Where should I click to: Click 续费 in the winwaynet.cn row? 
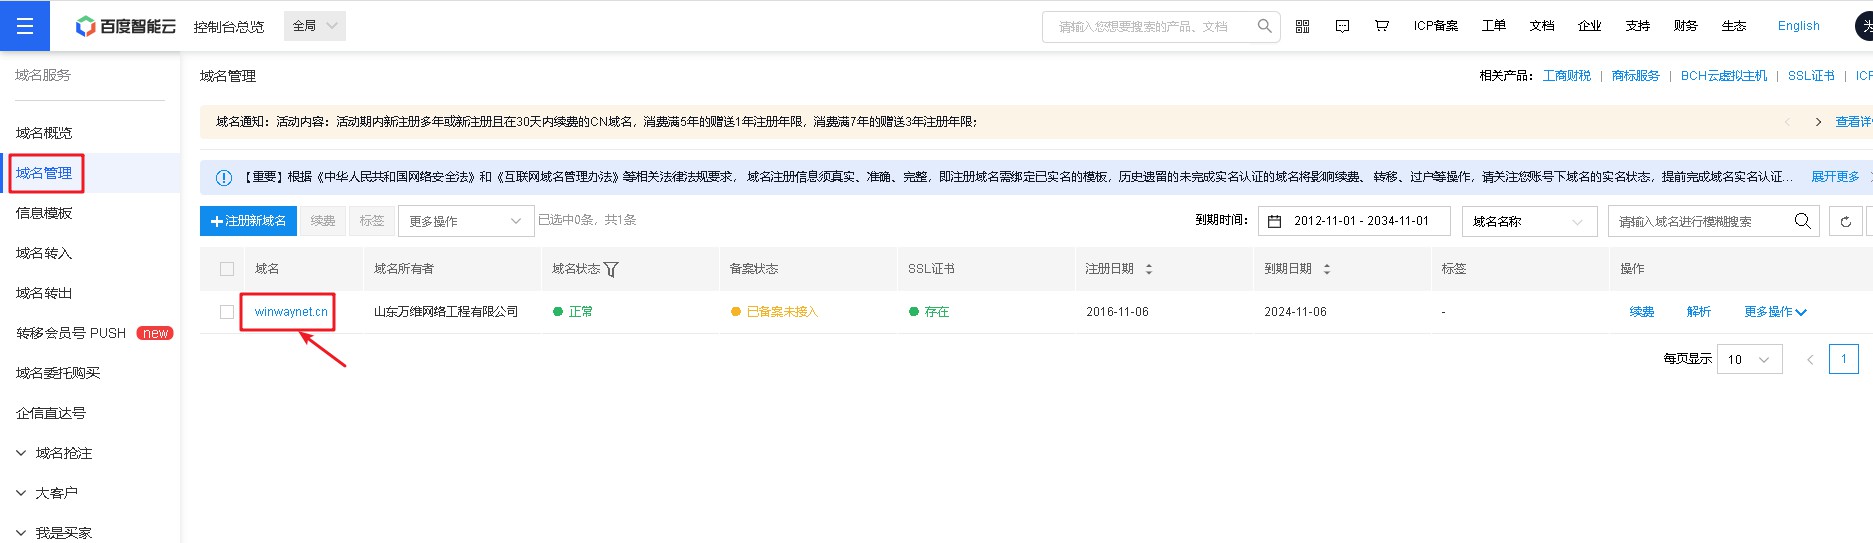1642,312
